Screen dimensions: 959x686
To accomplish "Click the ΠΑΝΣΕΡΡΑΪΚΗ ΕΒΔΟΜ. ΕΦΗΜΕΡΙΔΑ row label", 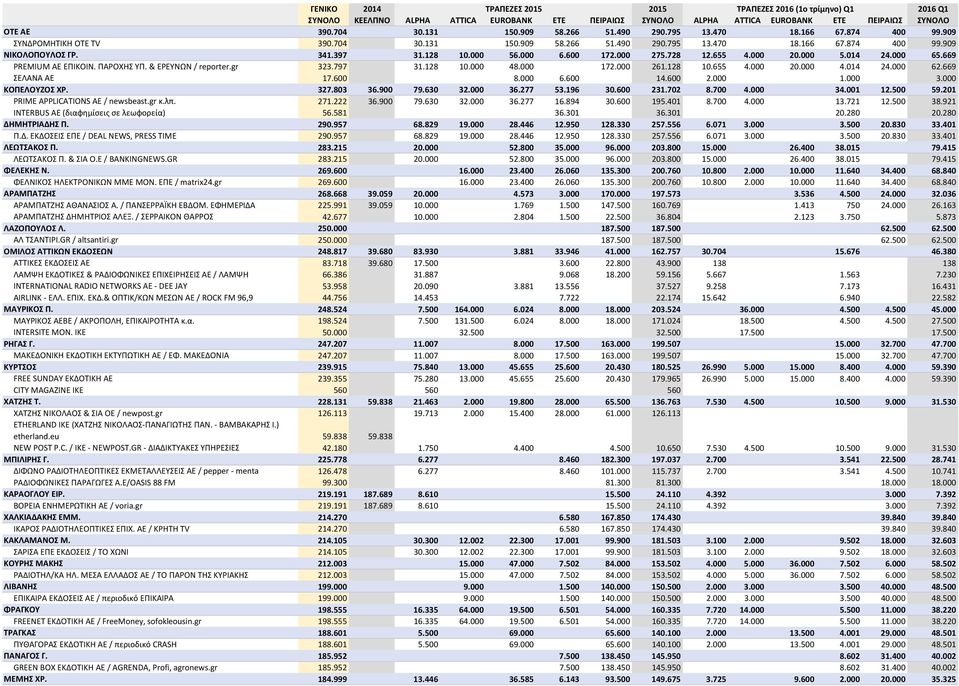I will click(134, 205).
